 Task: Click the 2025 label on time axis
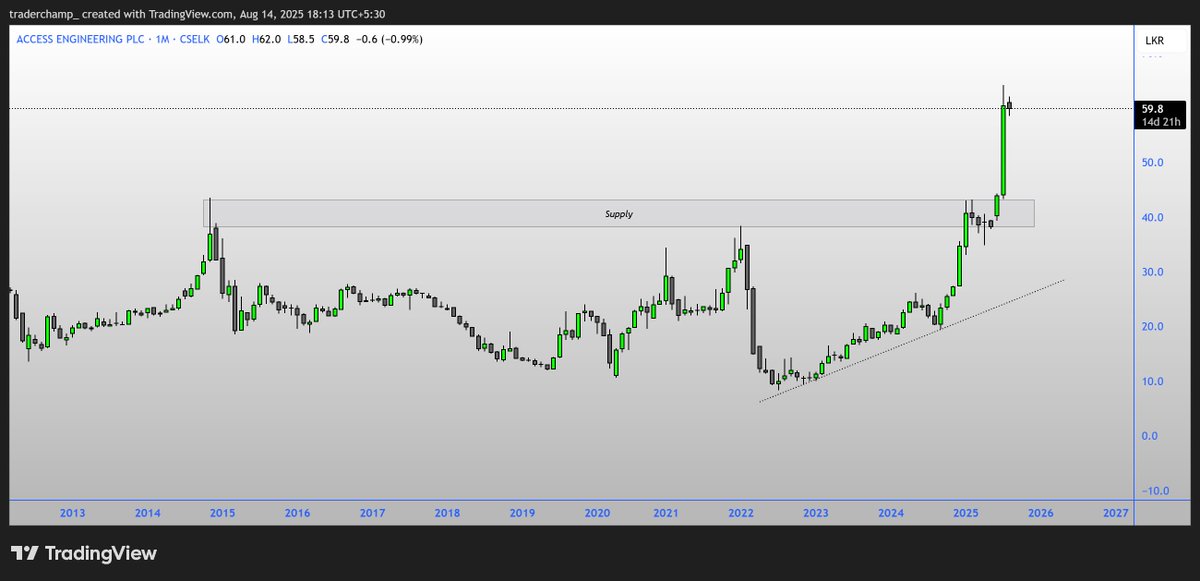[965, 513]
